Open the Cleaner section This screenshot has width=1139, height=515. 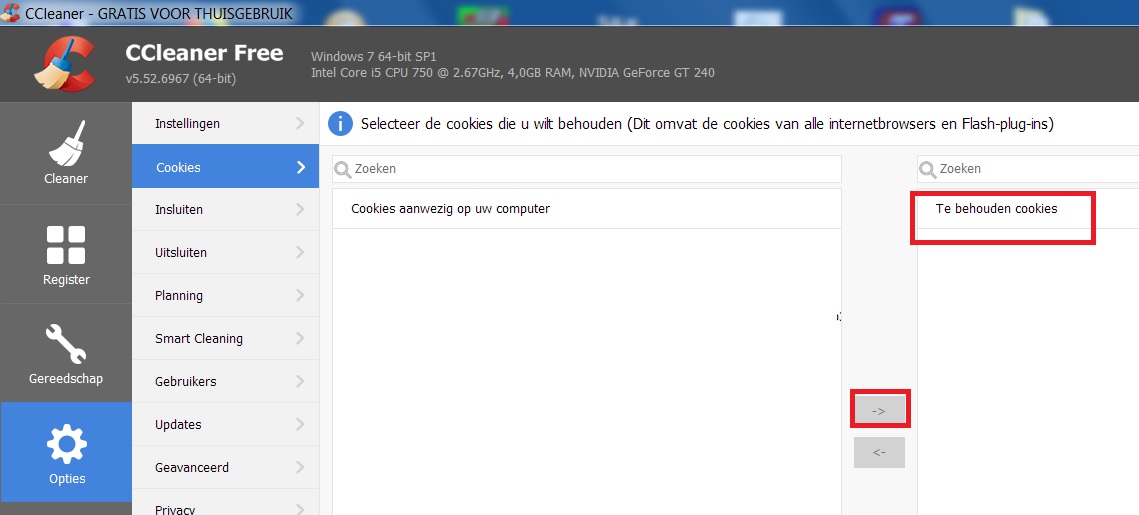pos(65,153)
